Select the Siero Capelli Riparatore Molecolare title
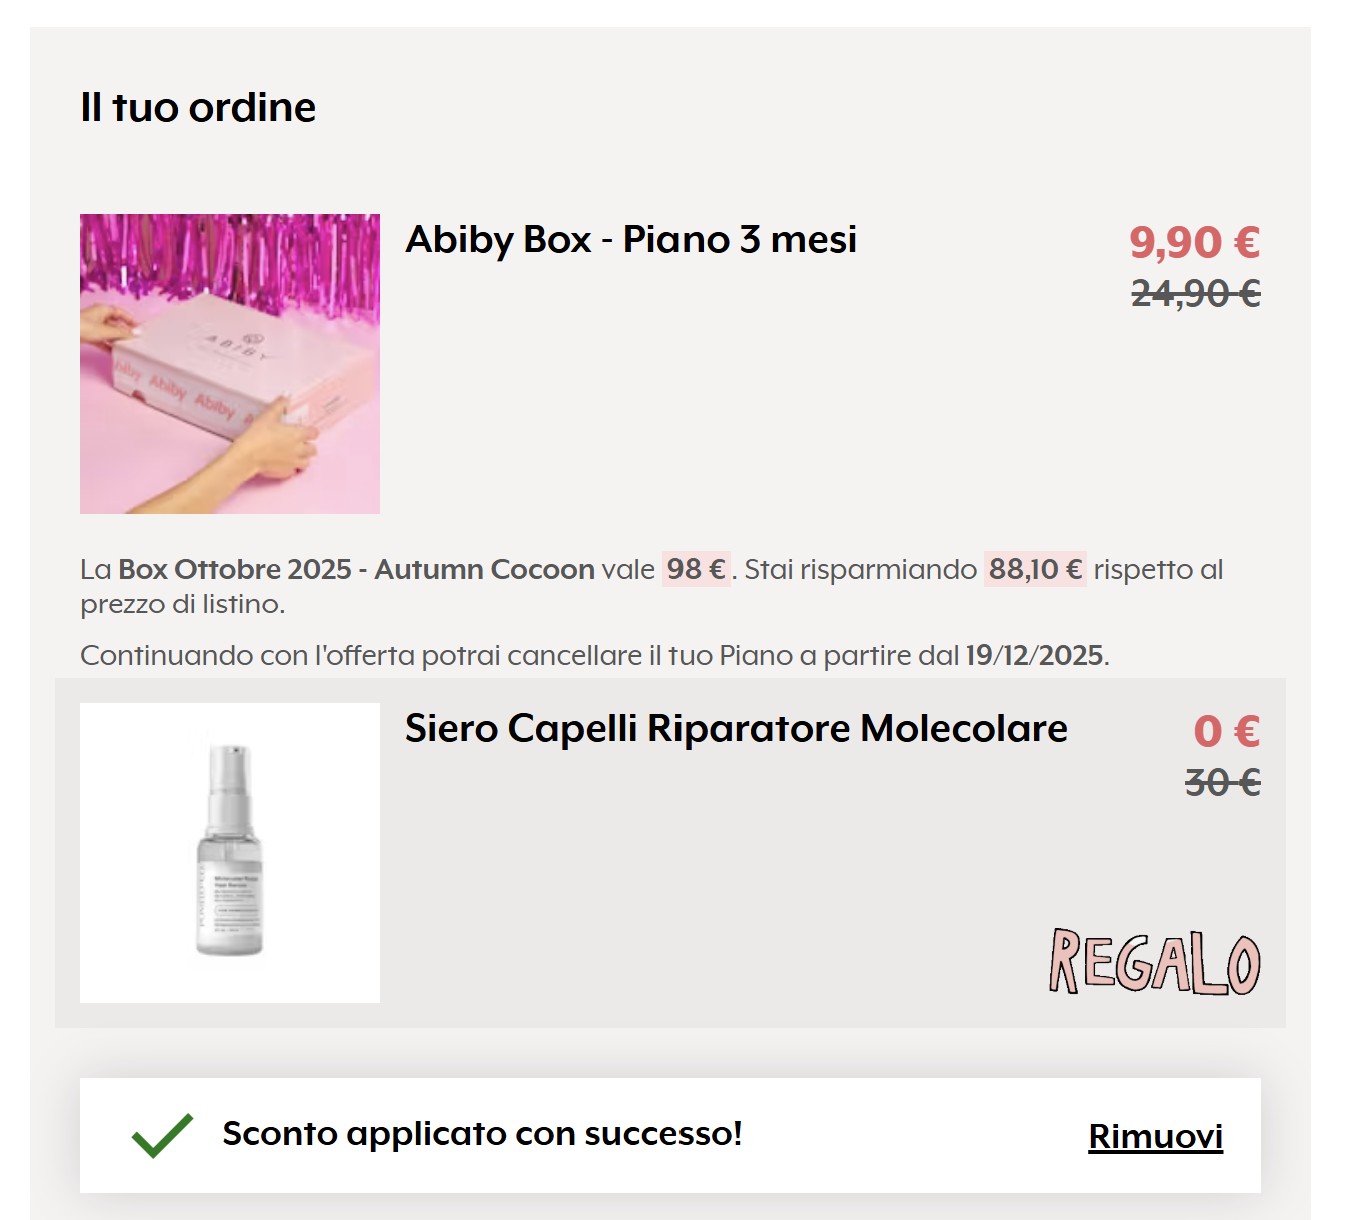The width and height of the screenshot is (1355, 1220). [736, 728]
